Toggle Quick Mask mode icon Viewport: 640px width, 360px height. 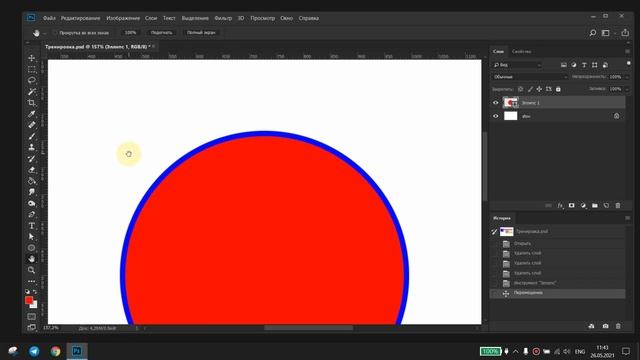coord(31,316)
